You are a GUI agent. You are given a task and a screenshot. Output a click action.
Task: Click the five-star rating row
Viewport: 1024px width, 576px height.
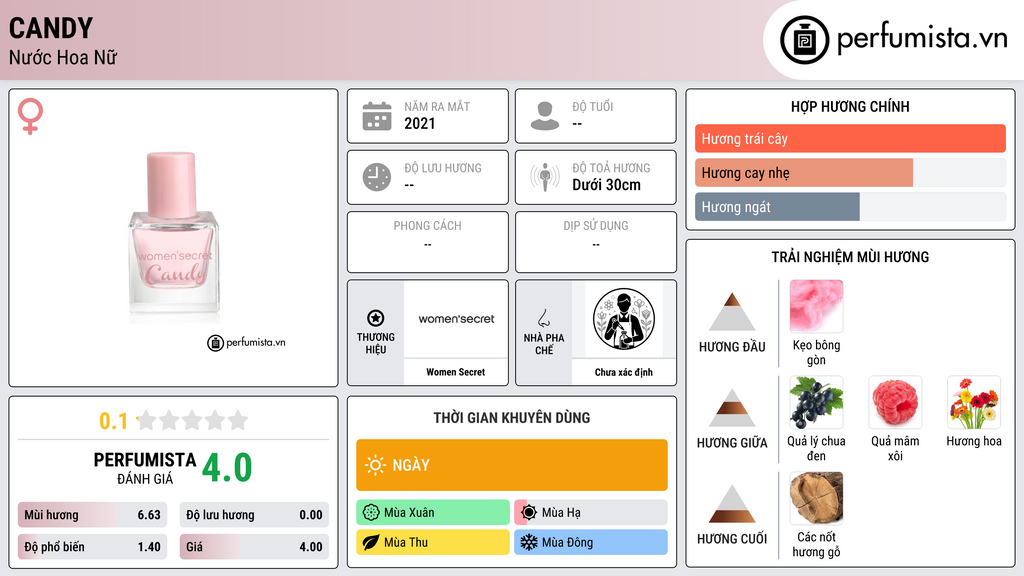point(192,420)
